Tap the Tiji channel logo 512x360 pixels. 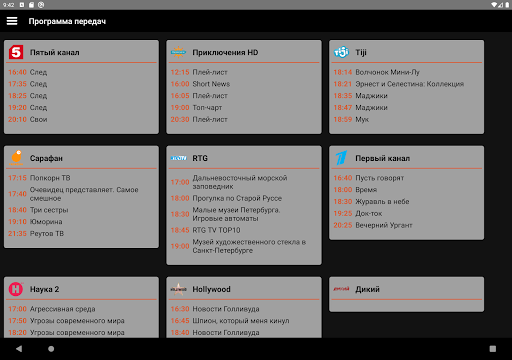point(341,52)
